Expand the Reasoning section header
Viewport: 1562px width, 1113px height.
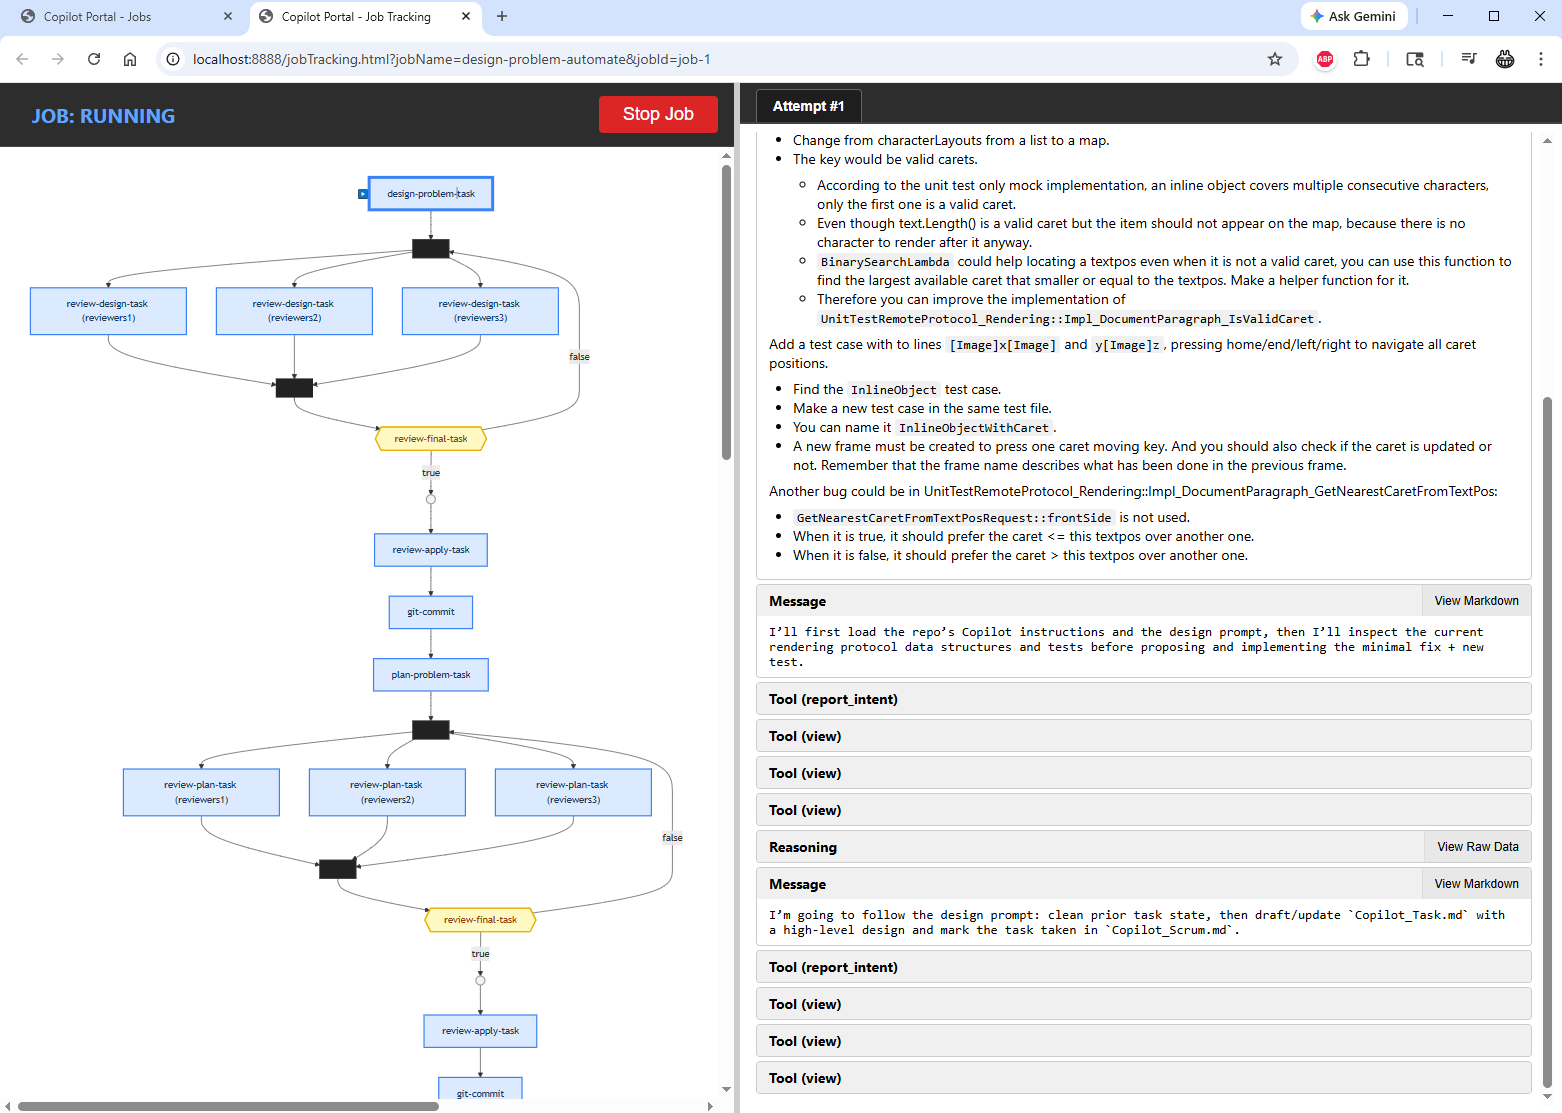pos(1090,847)
